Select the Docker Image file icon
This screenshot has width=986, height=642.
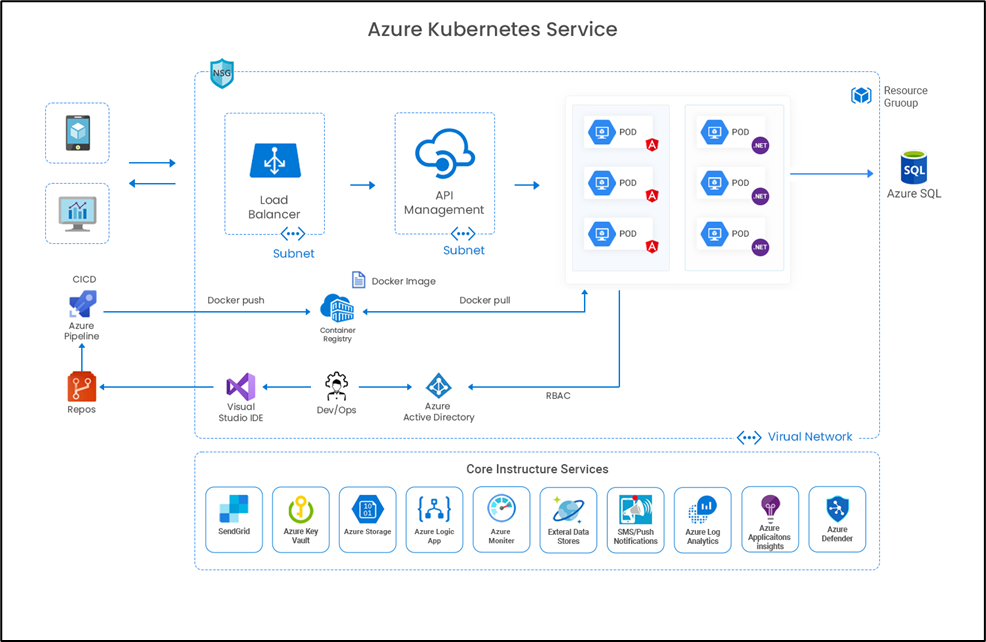[x=359, y=280]
